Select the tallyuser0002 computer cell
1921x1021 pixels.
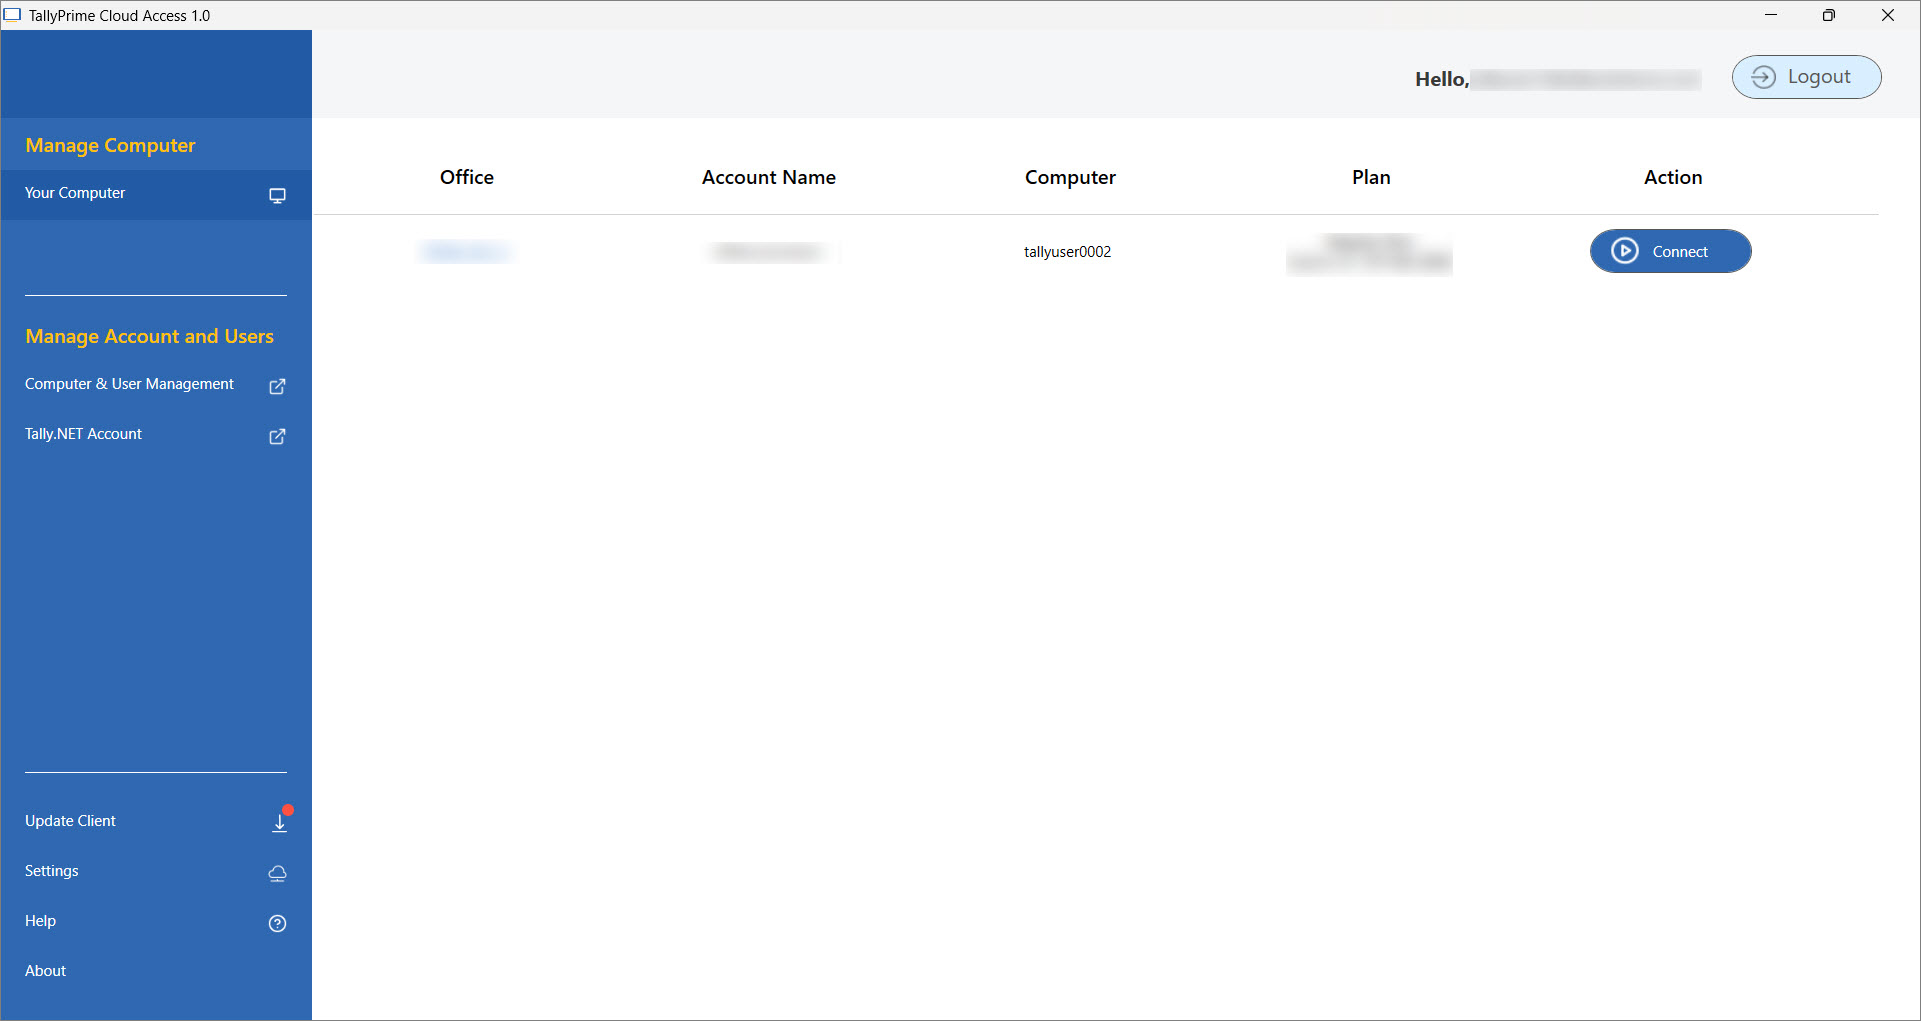click(x=1067, y=252)
